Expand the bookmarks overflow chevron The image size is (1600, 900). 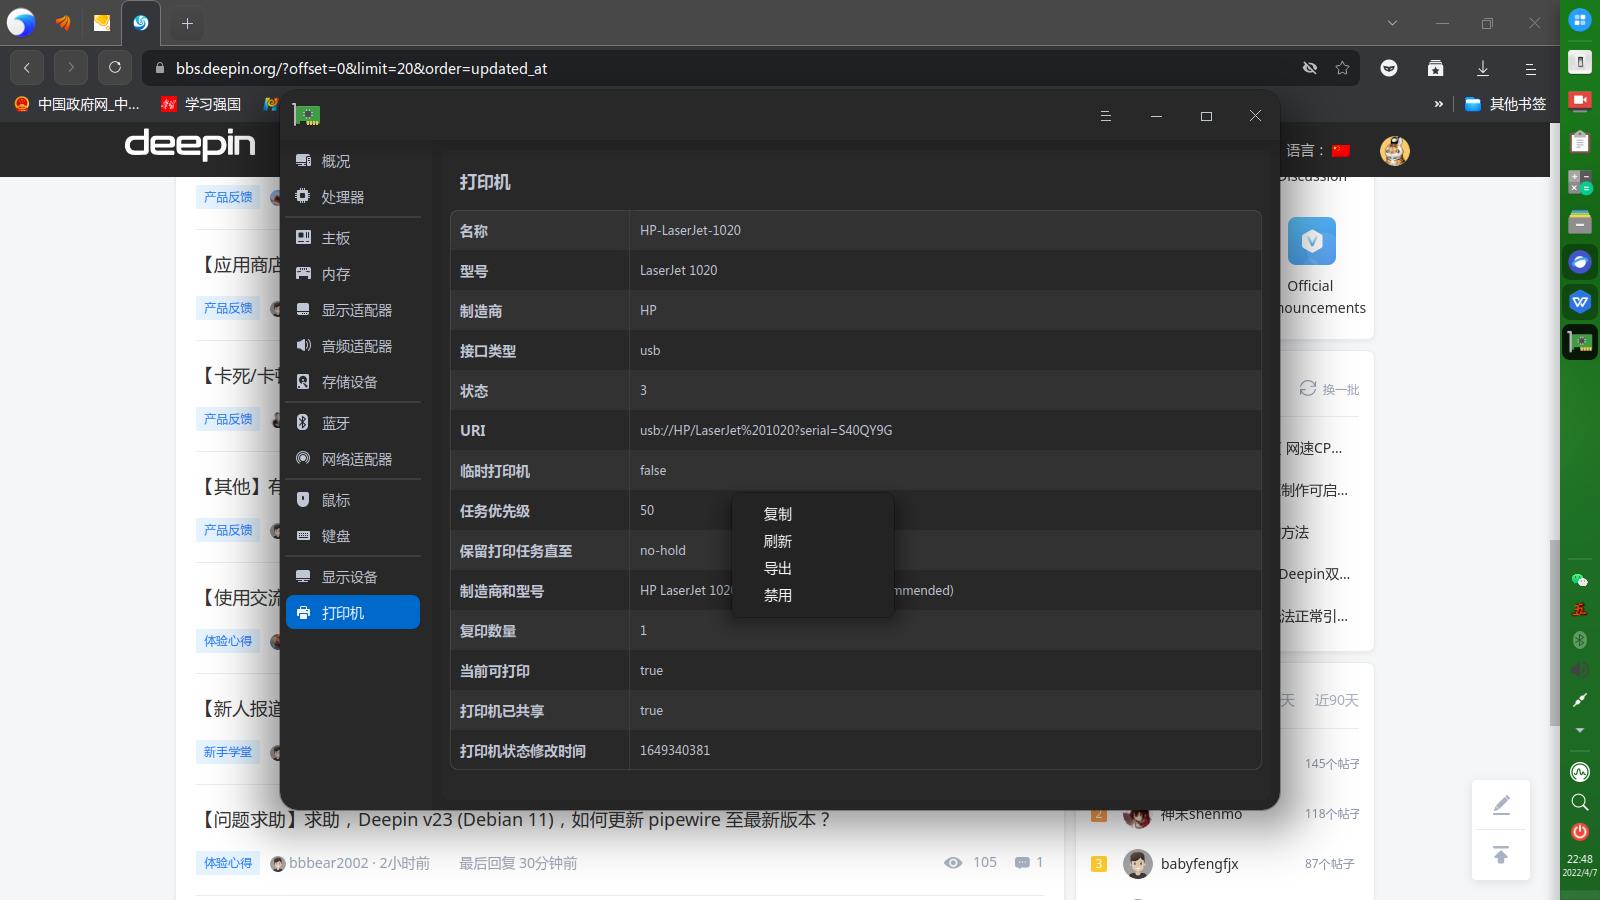1438,104
